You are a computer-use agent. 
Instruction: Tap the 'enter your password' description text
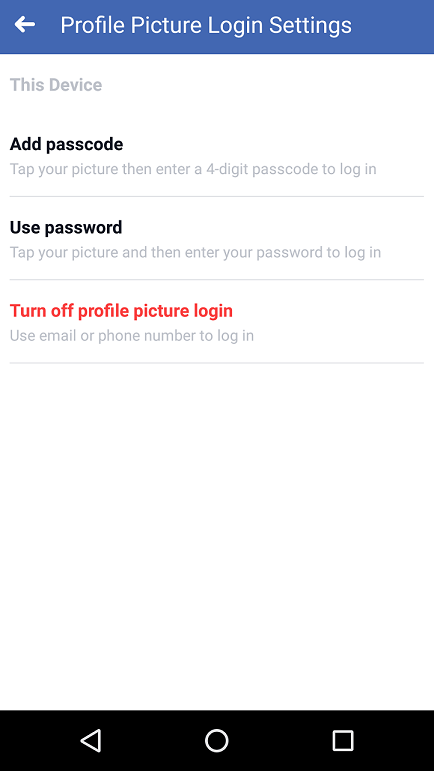[195, 253]
